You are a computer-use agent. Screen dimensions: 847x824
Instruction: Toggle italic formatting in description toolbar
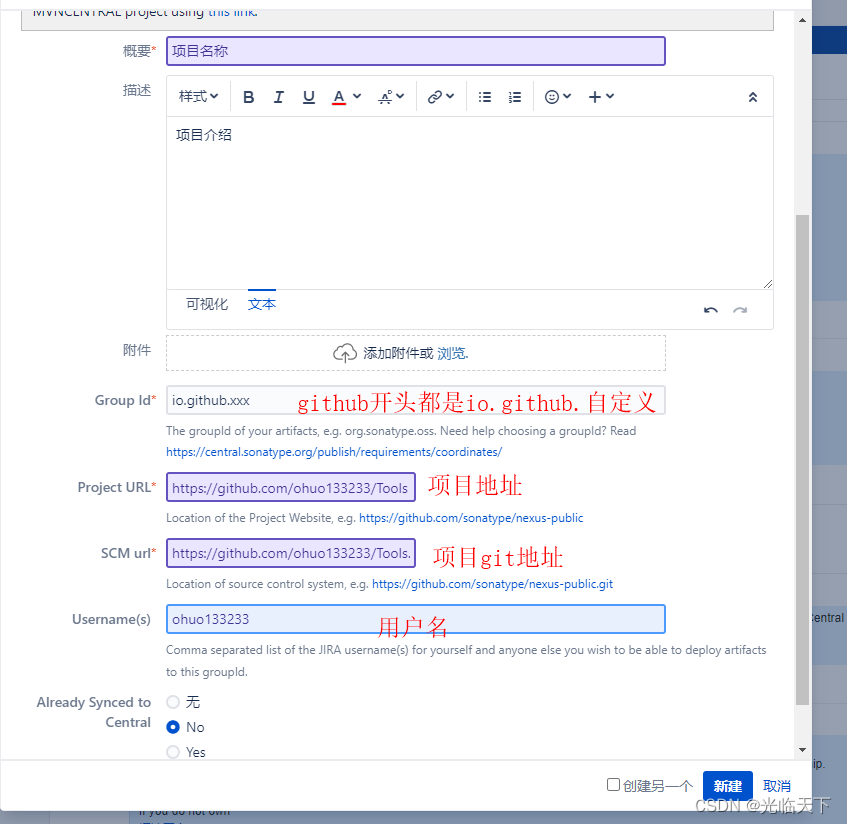pos(278,97)
